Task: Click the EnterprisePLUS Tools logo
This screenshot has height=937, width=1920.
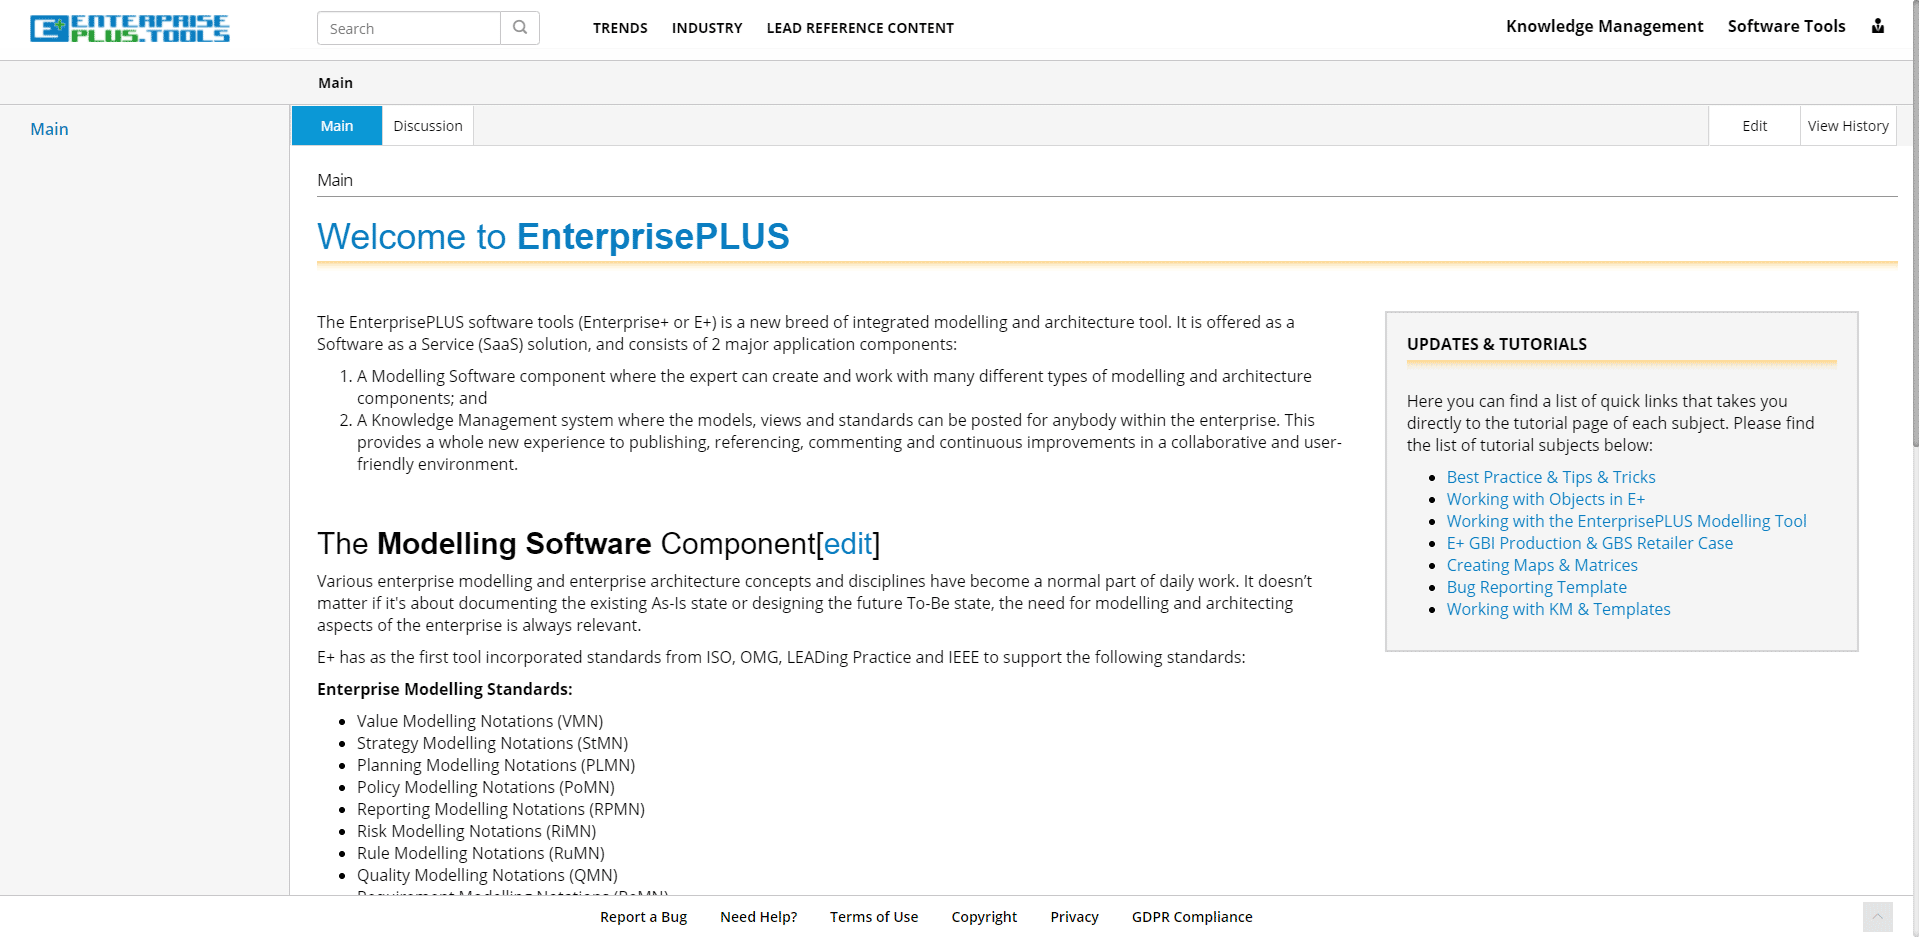Action: [130, 28]
